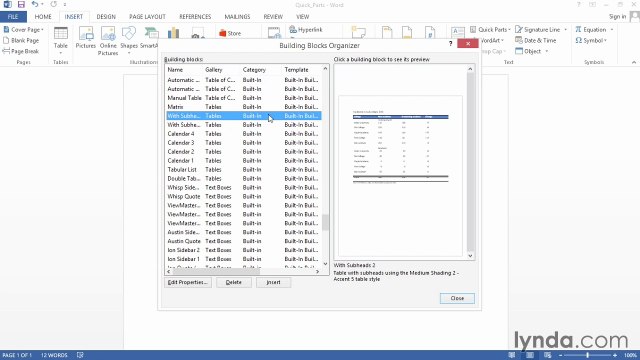Viewport: 640px width, 360px height.
Task: Click the zoom slider handle in status bar
Action: pos(587,356)
